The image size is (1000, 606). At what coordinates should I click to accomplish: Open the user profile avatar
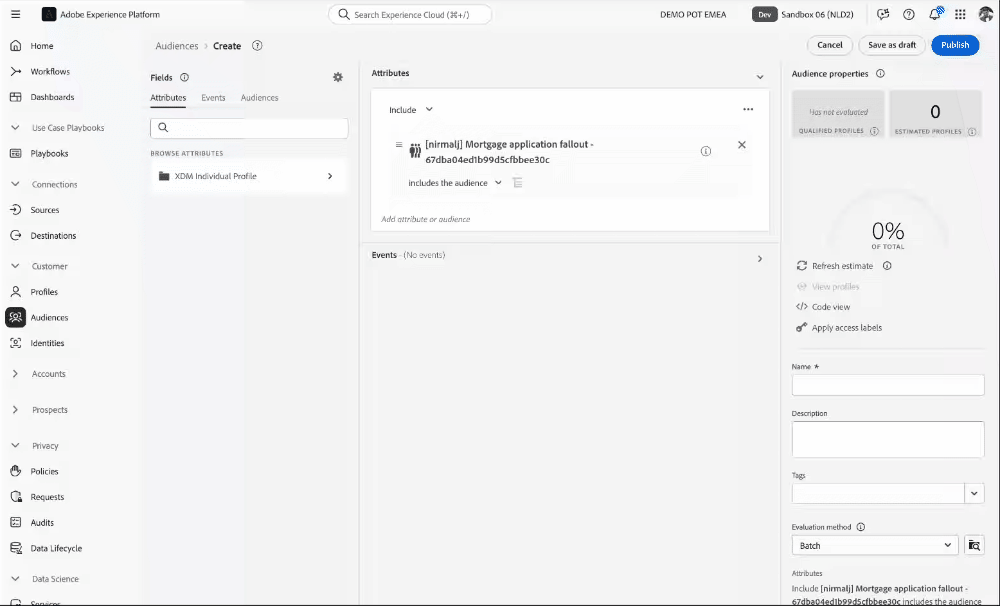click(985, 14)
